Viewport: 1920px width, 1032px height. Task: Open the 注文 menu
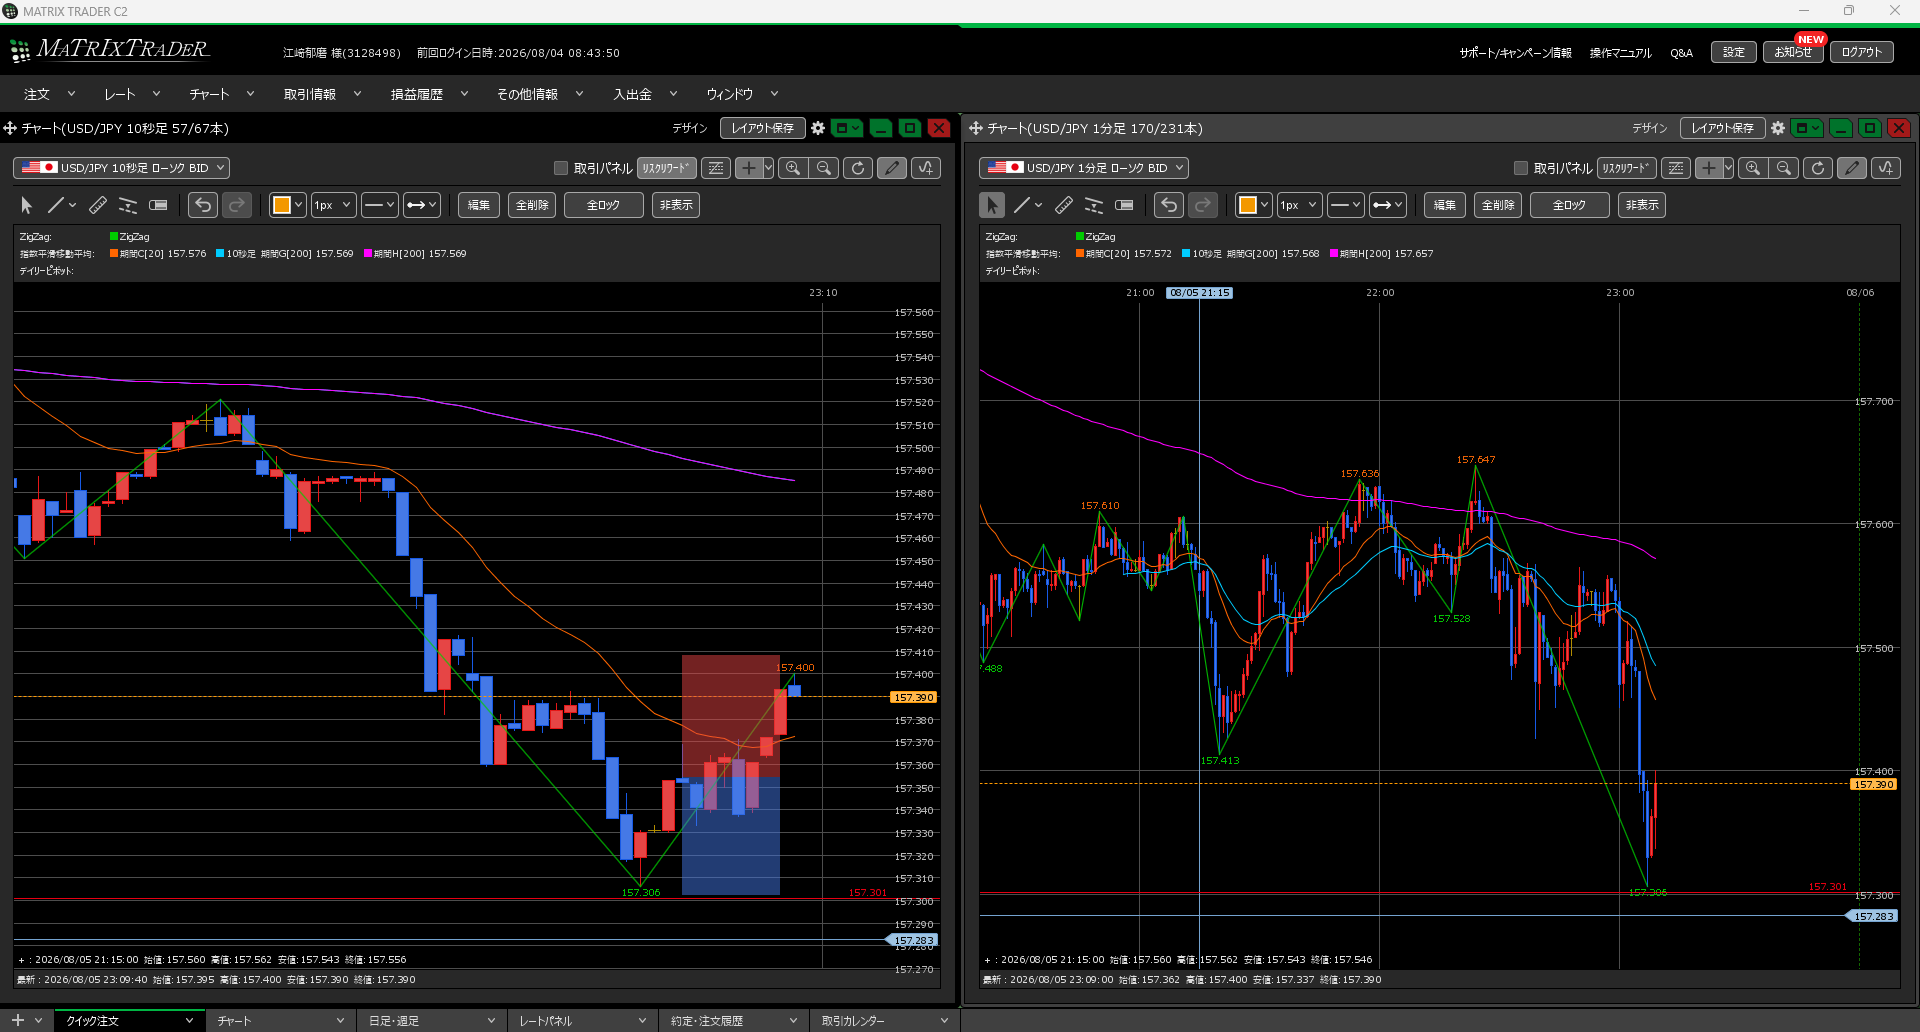[49, 94]
